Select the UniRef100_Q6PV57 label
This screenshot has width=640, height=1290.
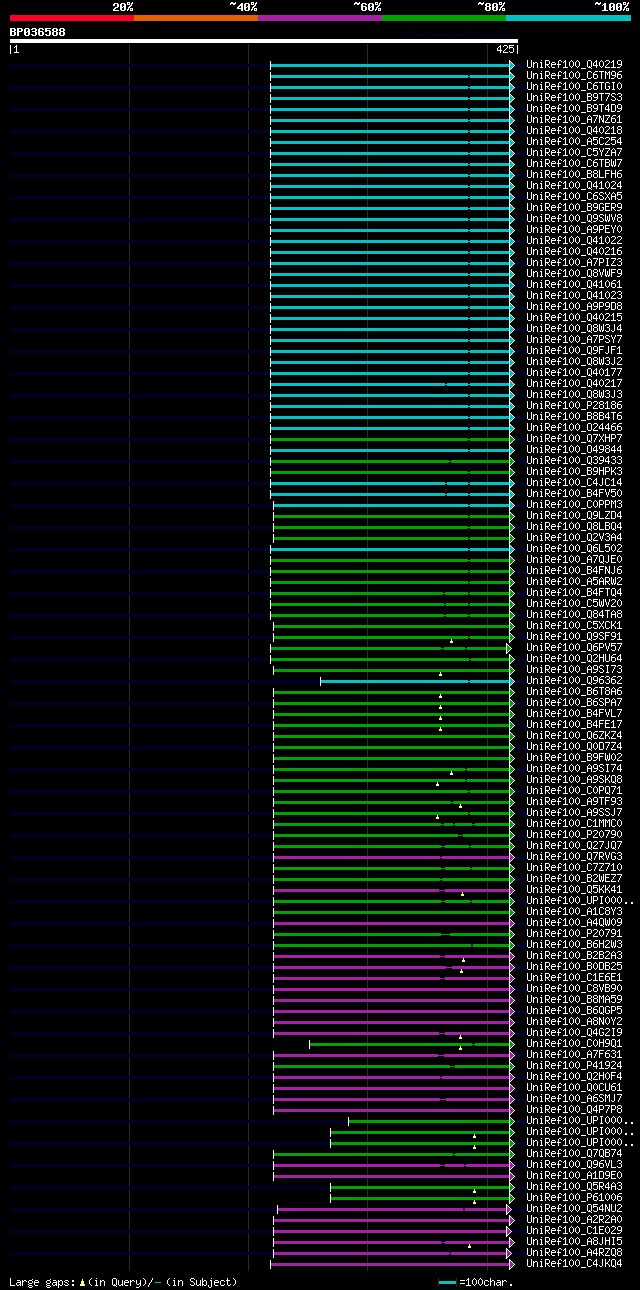coord(574,648)
